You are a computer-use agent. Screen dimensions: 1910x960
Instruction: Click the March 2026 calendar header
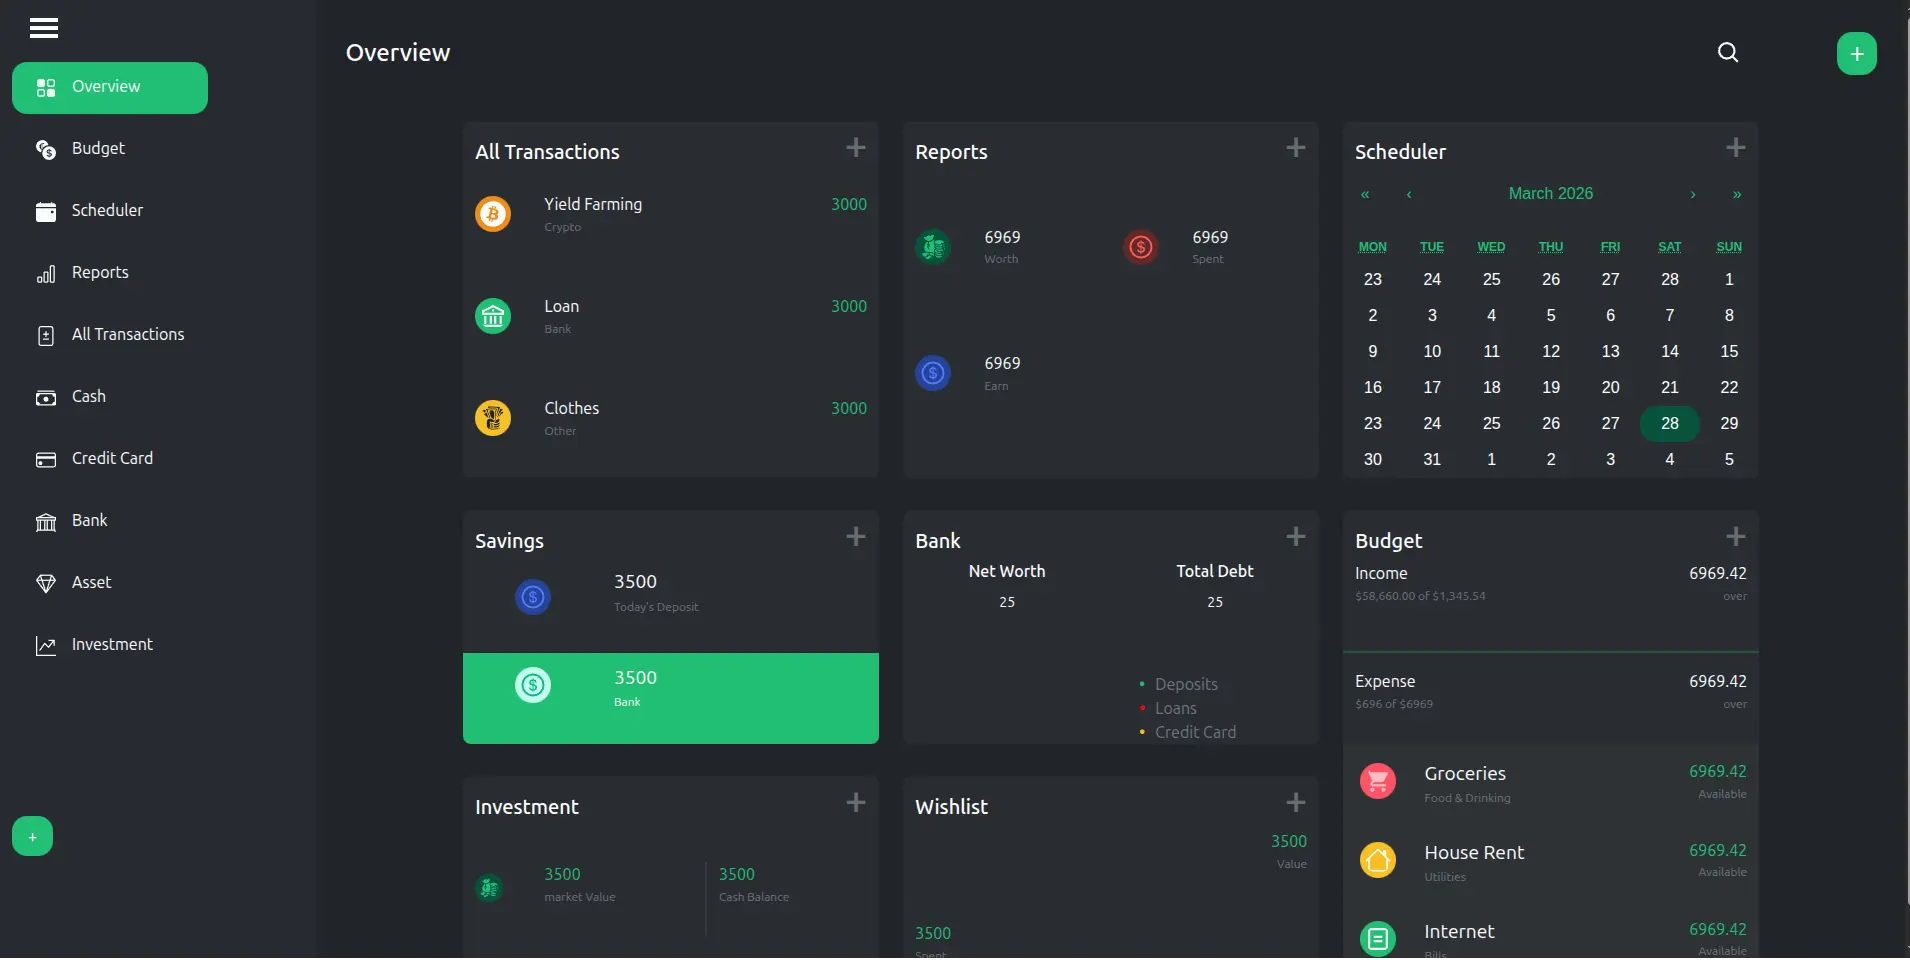(x=1550, y=194)
